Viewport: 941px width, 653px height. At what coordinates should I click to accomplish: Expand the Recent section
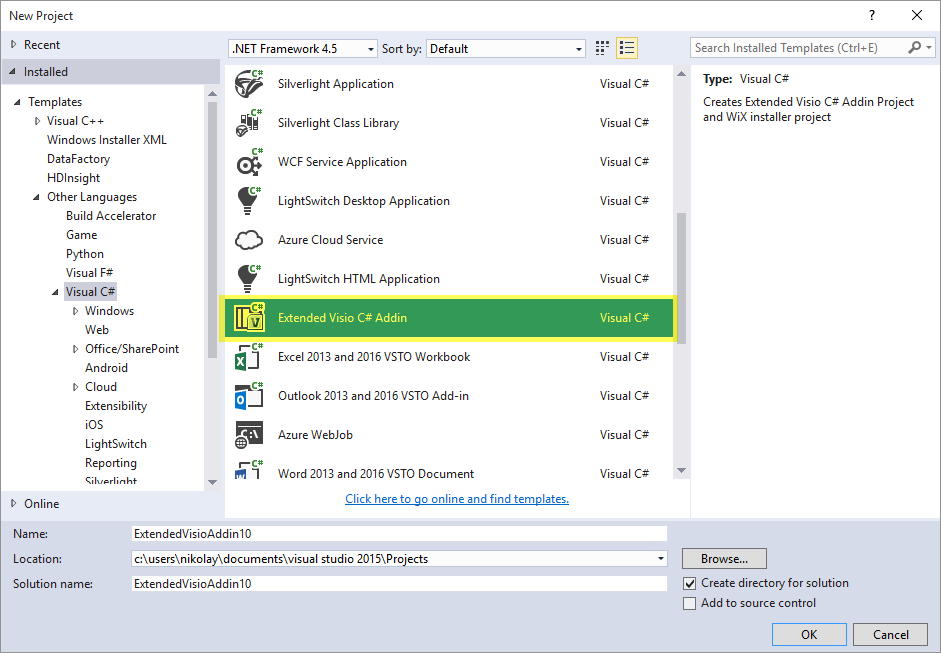[14, 44]
